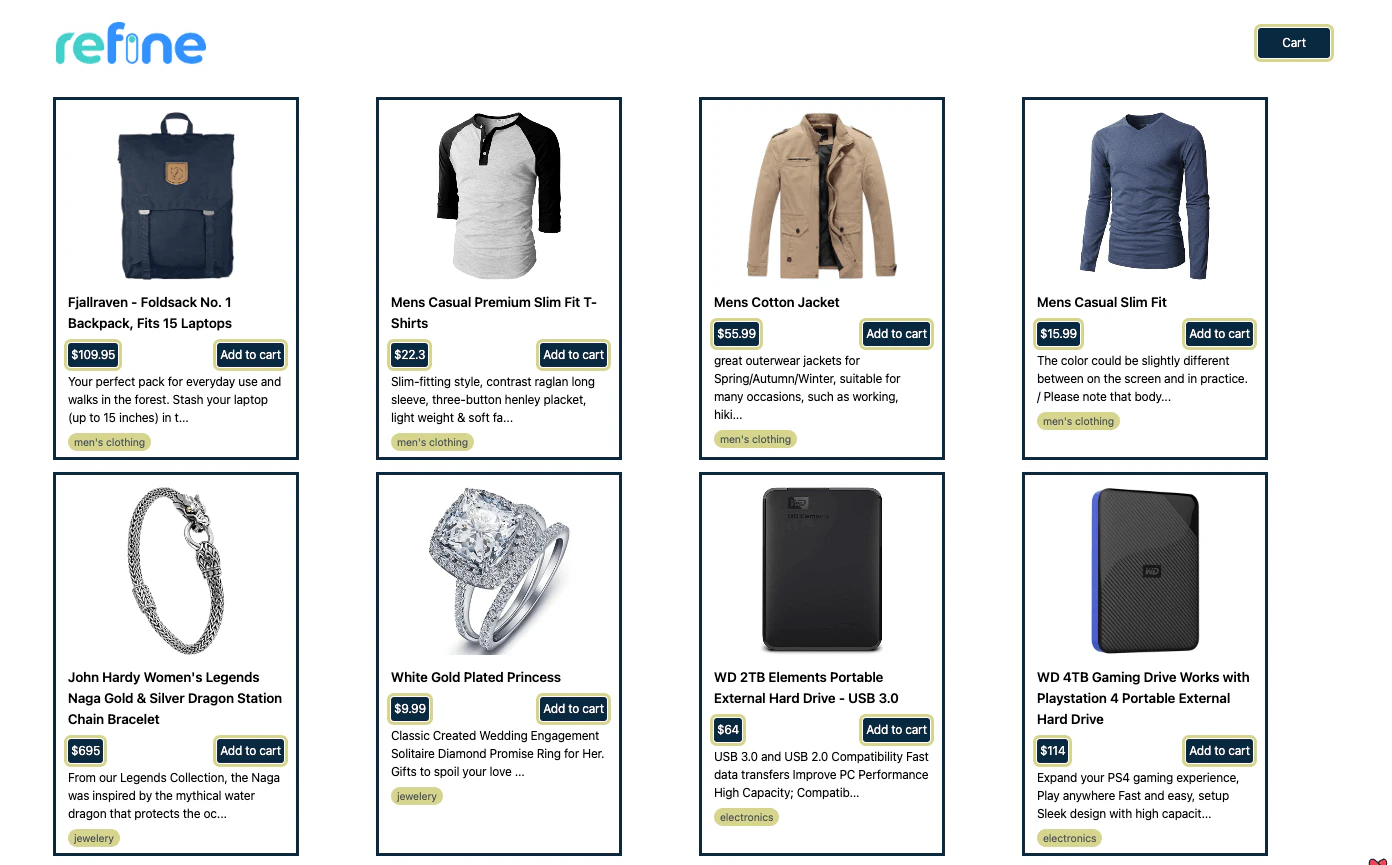Screen dimensions: 1392x865
Task: Select jewelery tag under White Gold ring
Action: click(416, 797)
